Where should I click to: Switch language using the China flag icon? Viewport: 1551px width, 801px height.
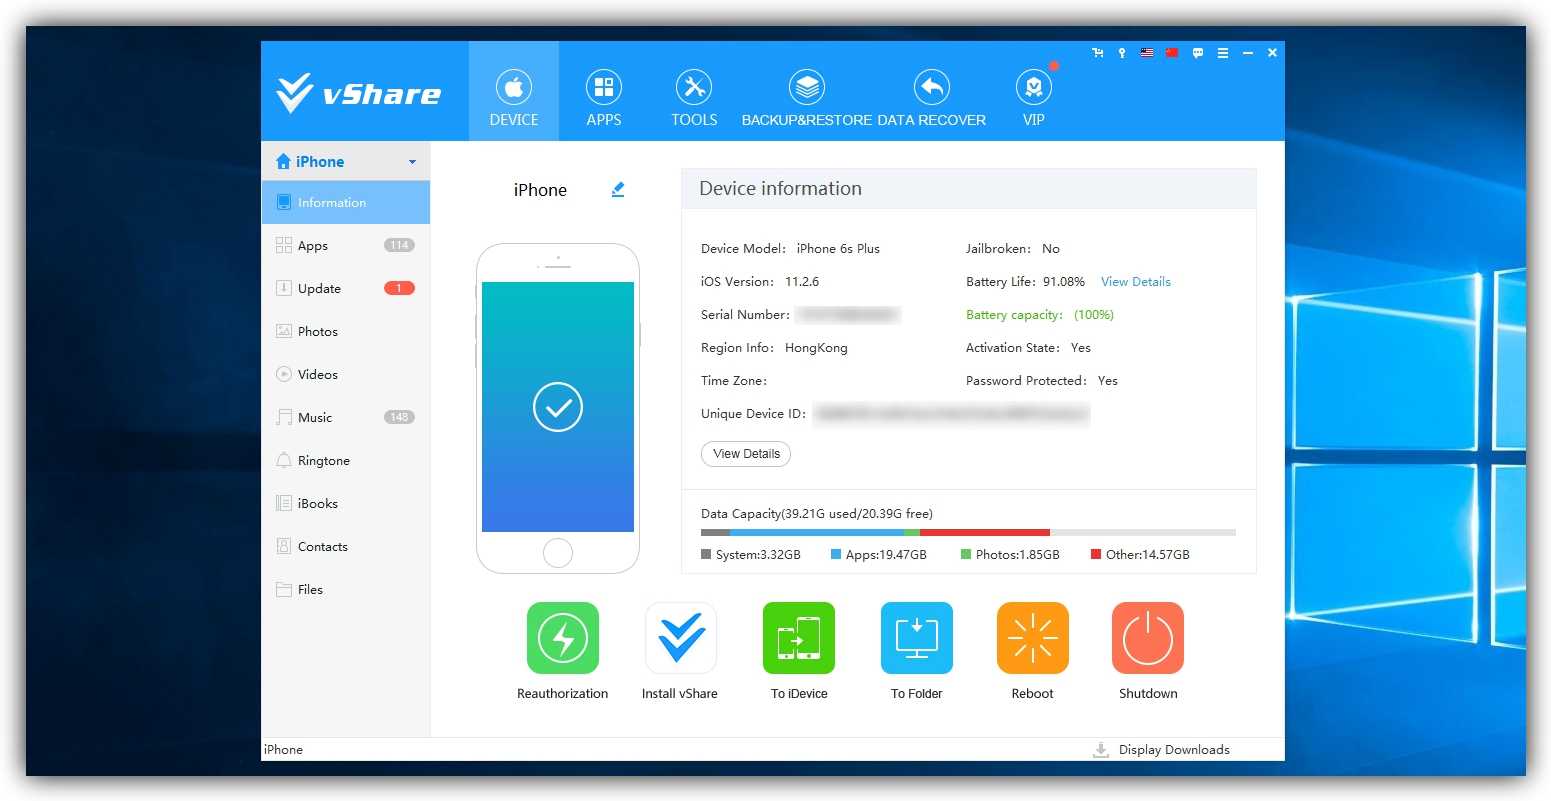pyautogui.click(x=1172, y=53)
